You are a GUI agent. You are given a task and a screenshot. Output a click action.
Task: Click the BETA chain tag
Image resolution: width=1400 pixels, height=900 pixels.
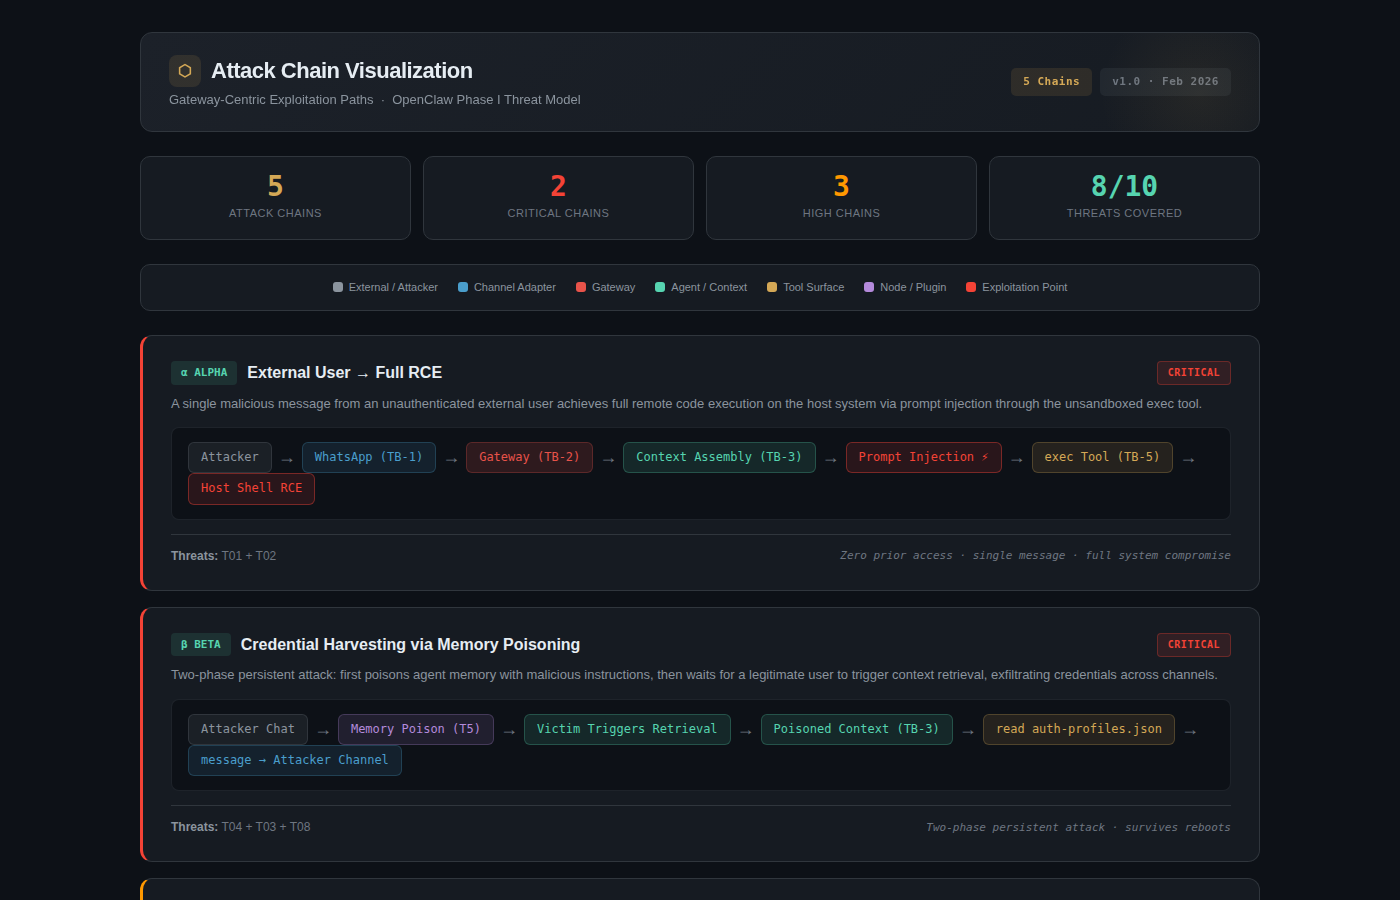(x=201, y=645)
